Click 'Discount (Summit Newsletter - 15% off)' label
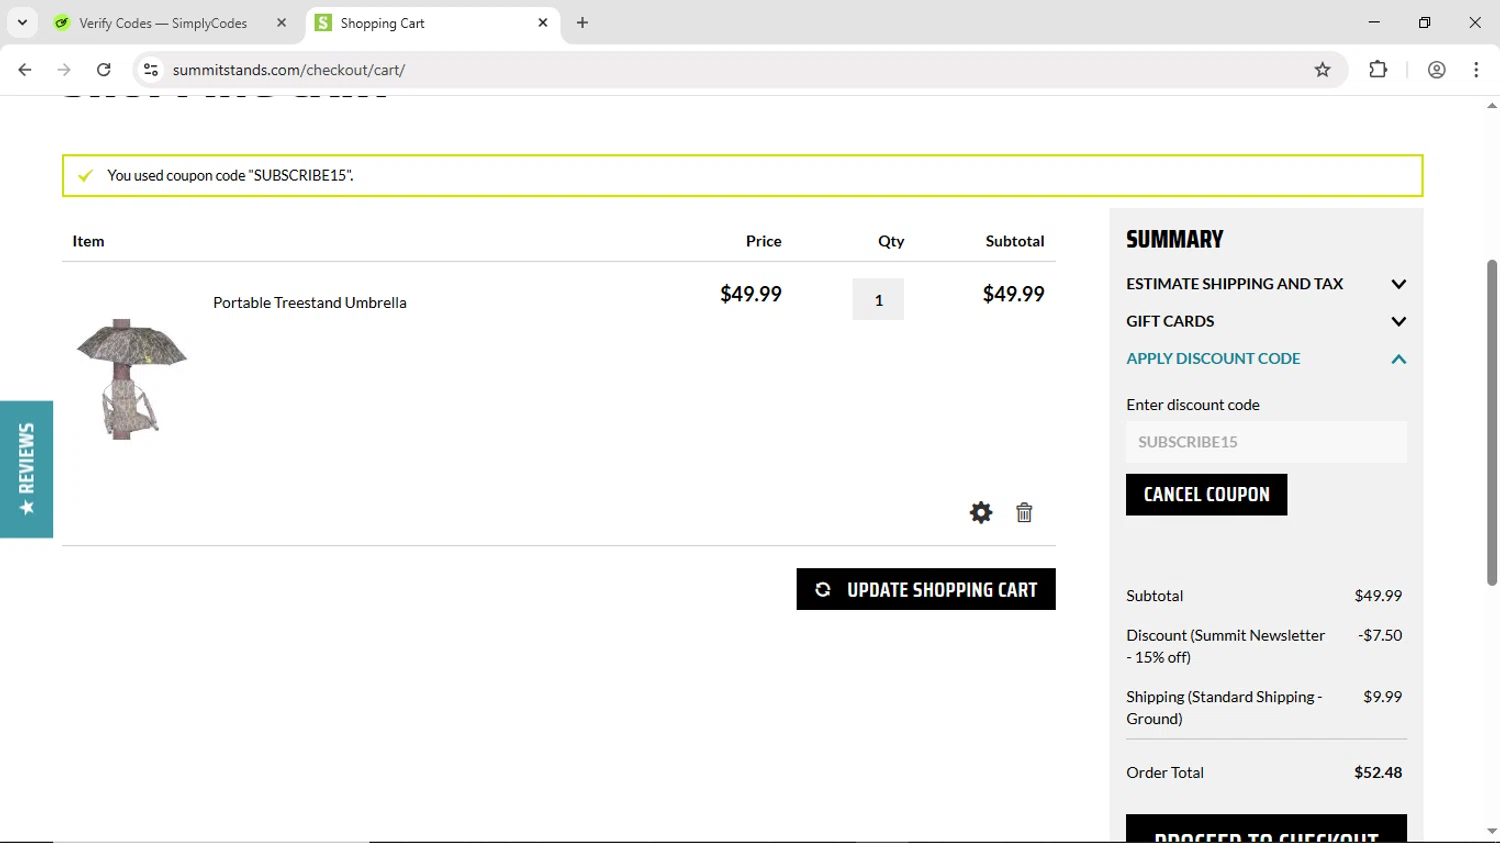This screenshot has height=843, width=1500. pyautogui.click(x=1225, y=646)
